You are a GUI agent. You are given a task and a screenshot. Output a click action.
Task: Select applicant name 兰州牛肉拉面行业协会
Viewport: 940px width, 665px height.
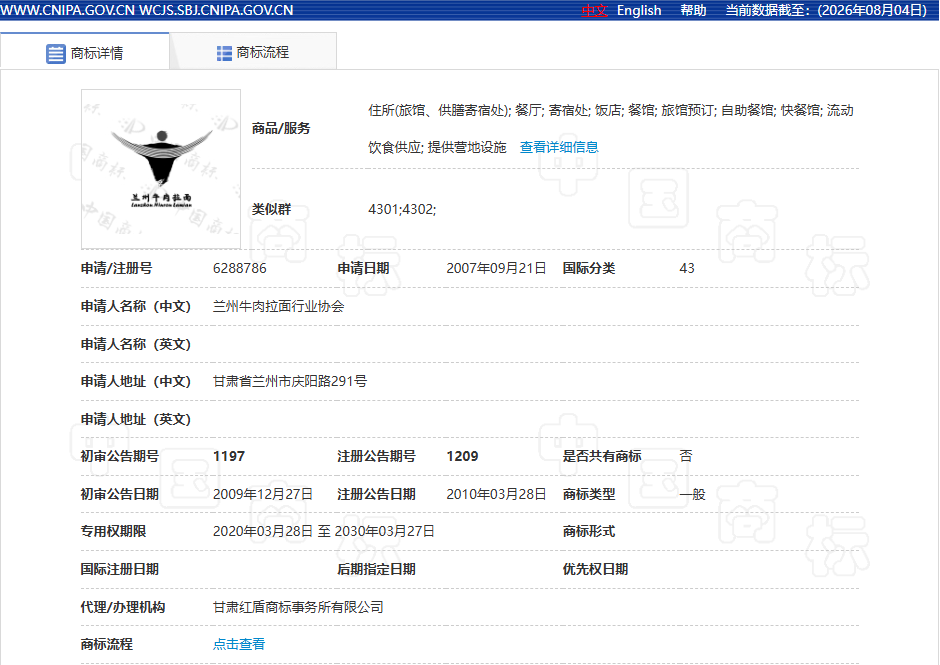point(279,306)
